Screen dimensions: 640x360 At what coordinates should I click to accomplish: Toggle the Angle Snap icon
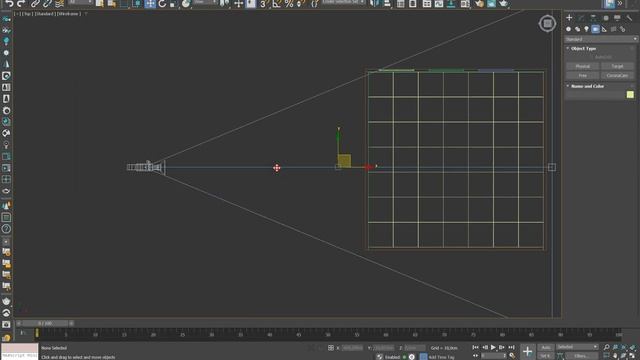tap(276, 4)
